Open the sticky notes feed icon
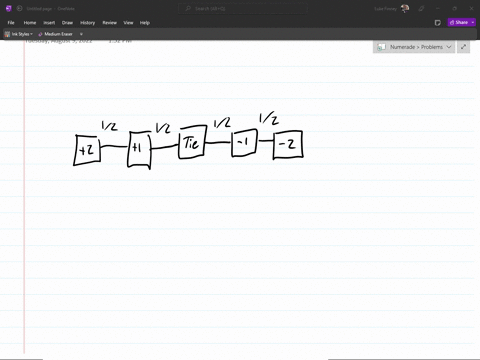 tap(438, 23)
